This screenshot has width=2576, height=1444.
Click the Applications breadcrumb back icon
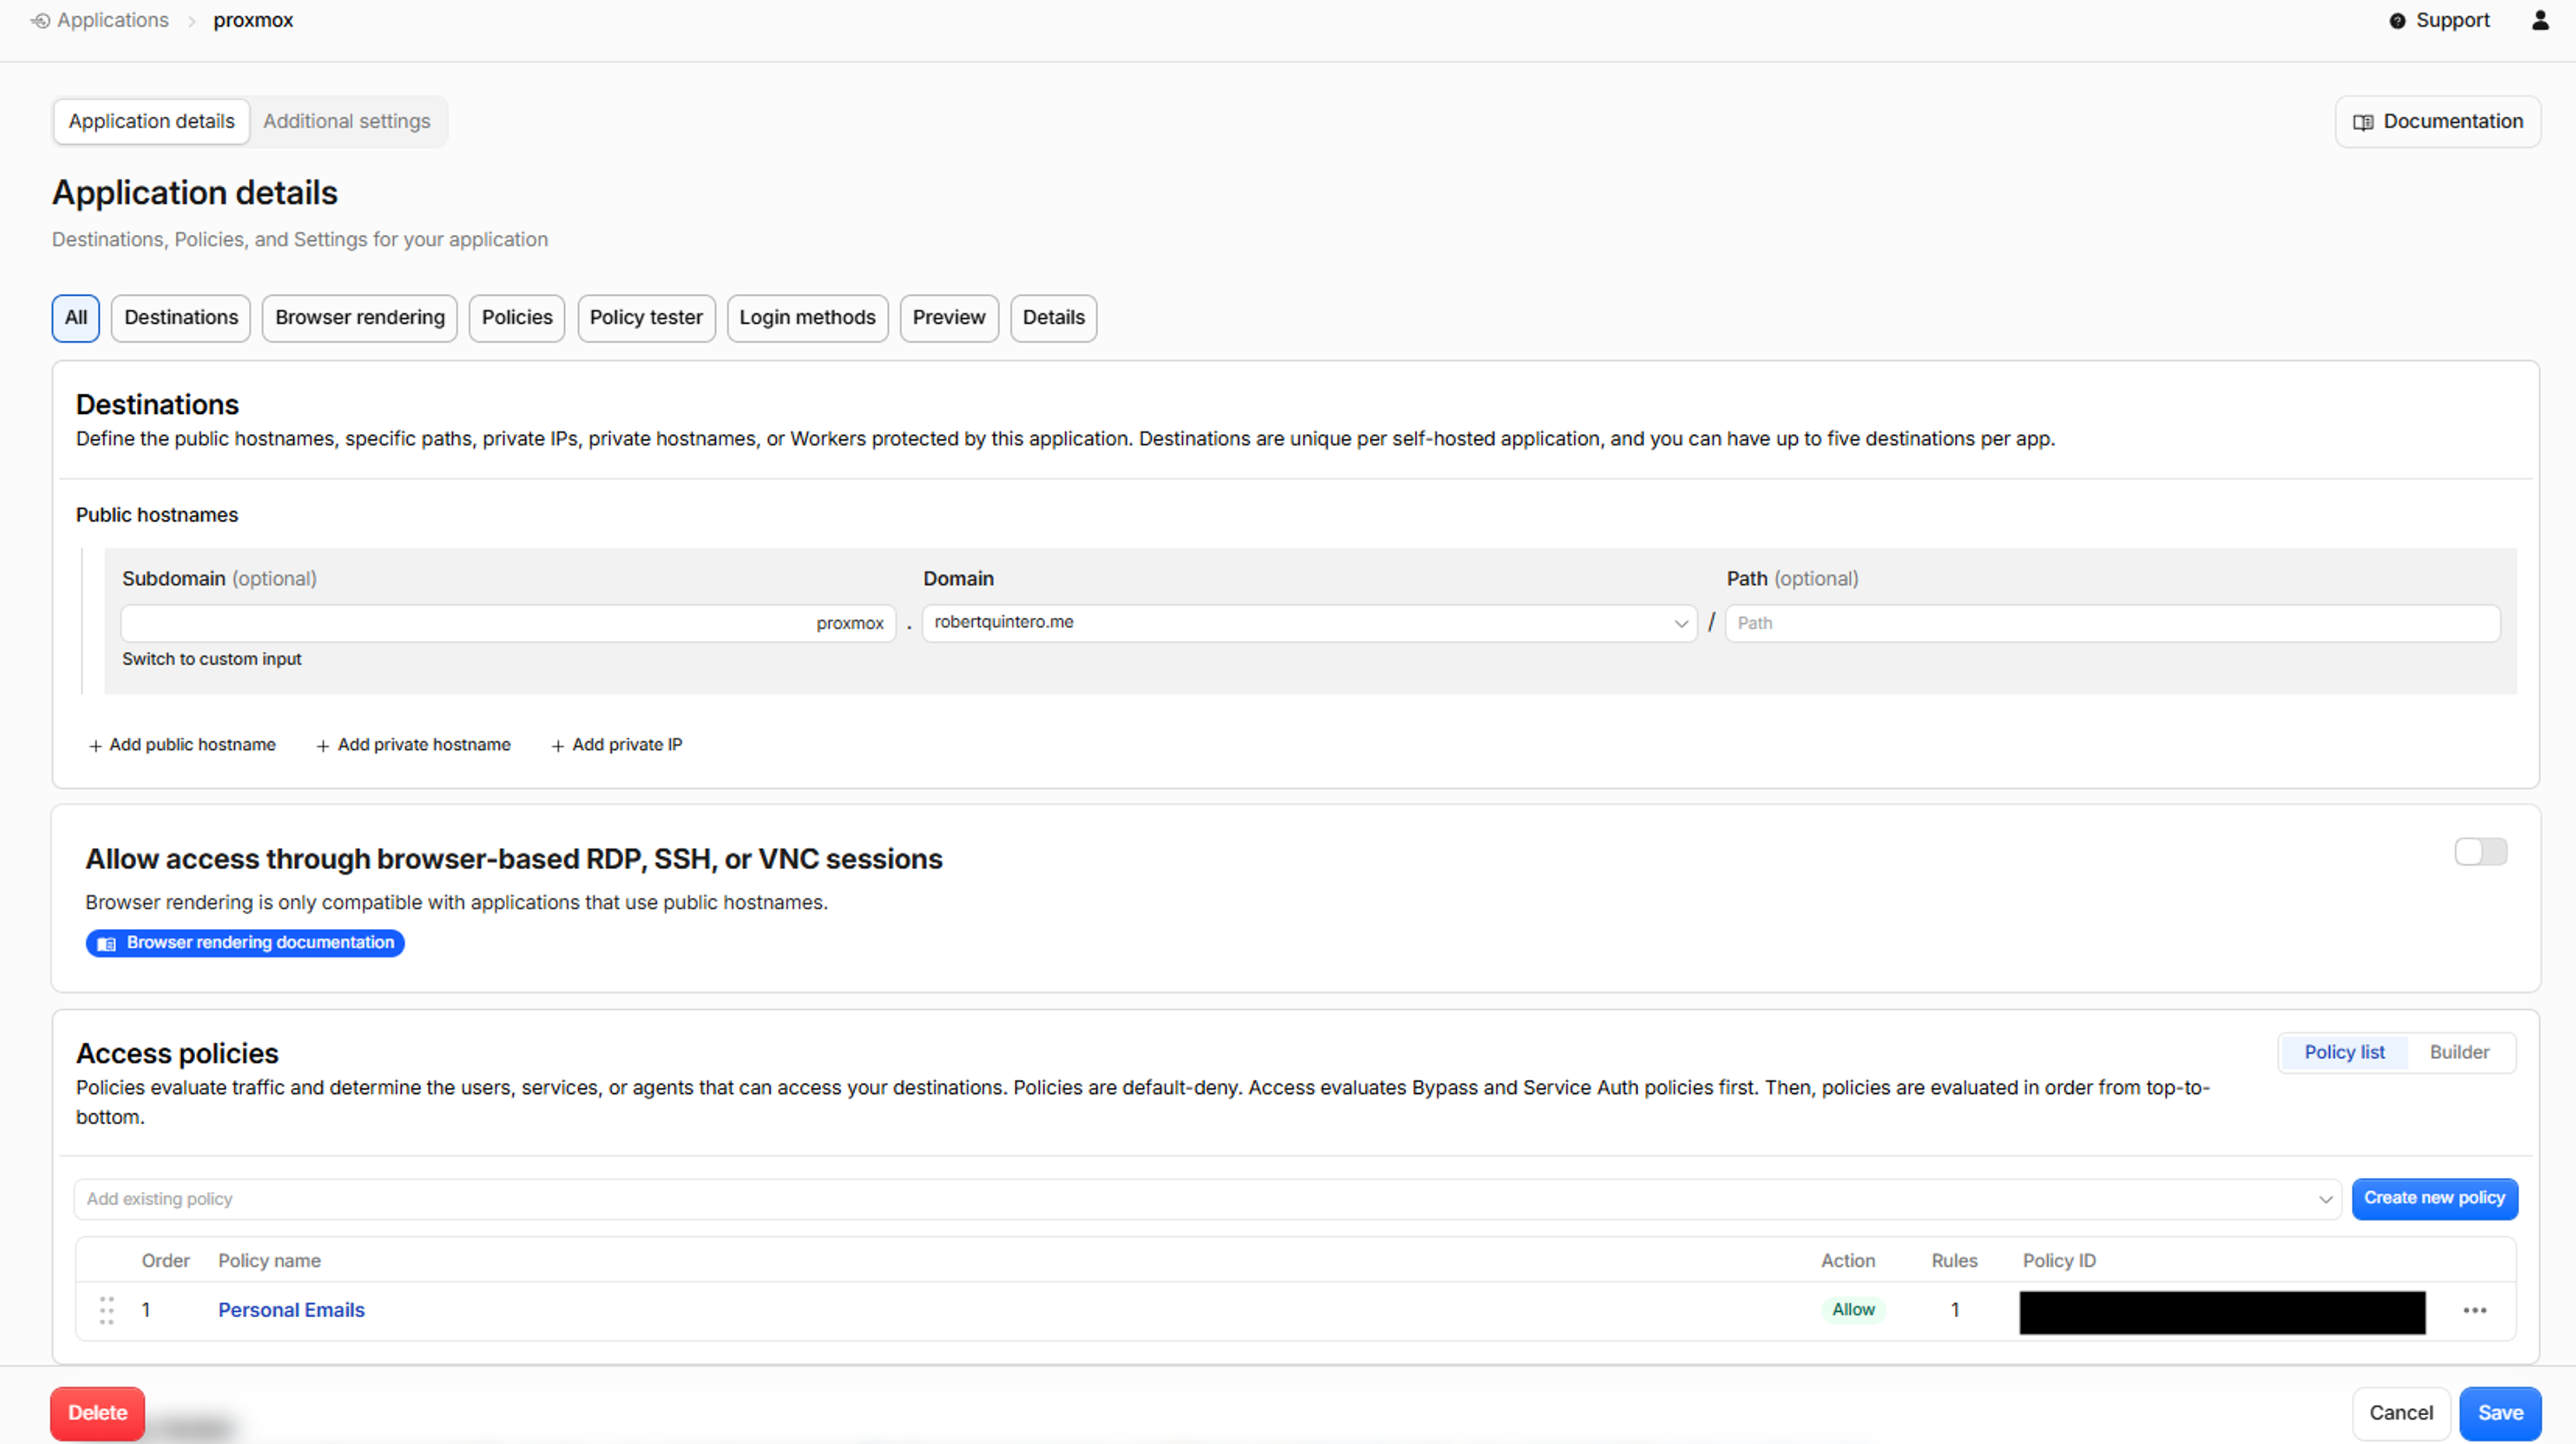pyautogui.click(x=40, y=20)
